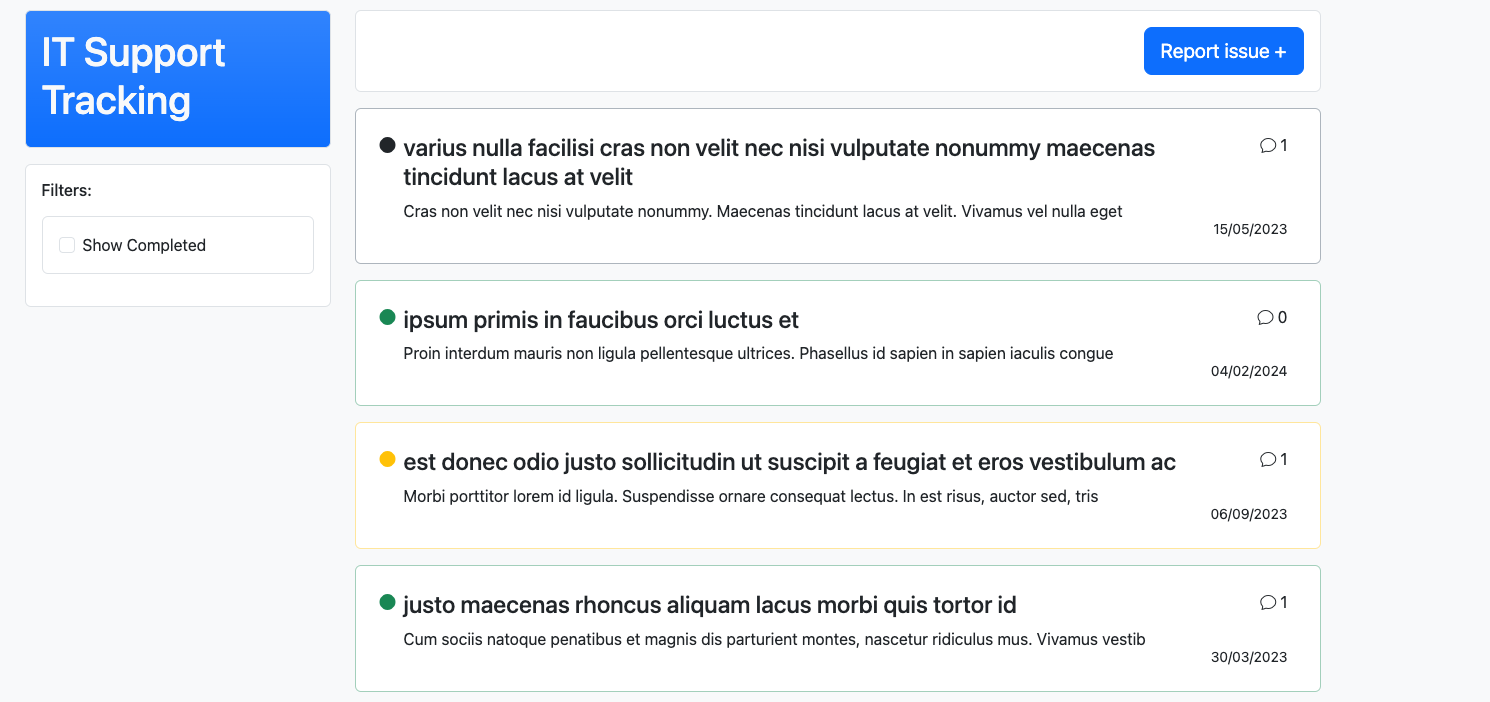Open comments icon on est donec ticket
The height and width of the screenshot is (702, 1490).
[1268, 460]
